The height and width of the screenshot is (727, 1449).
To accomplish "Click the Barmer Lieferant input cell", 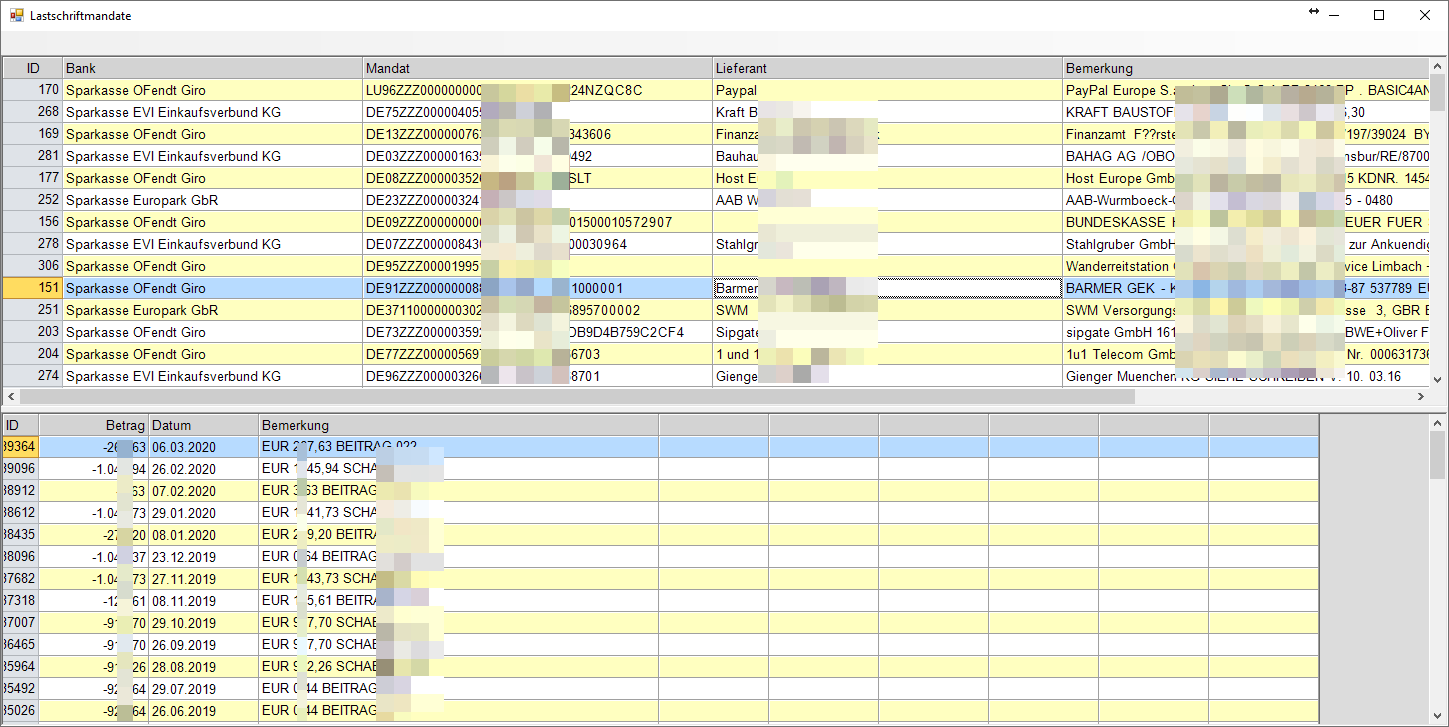I will [x=888, y=288].
